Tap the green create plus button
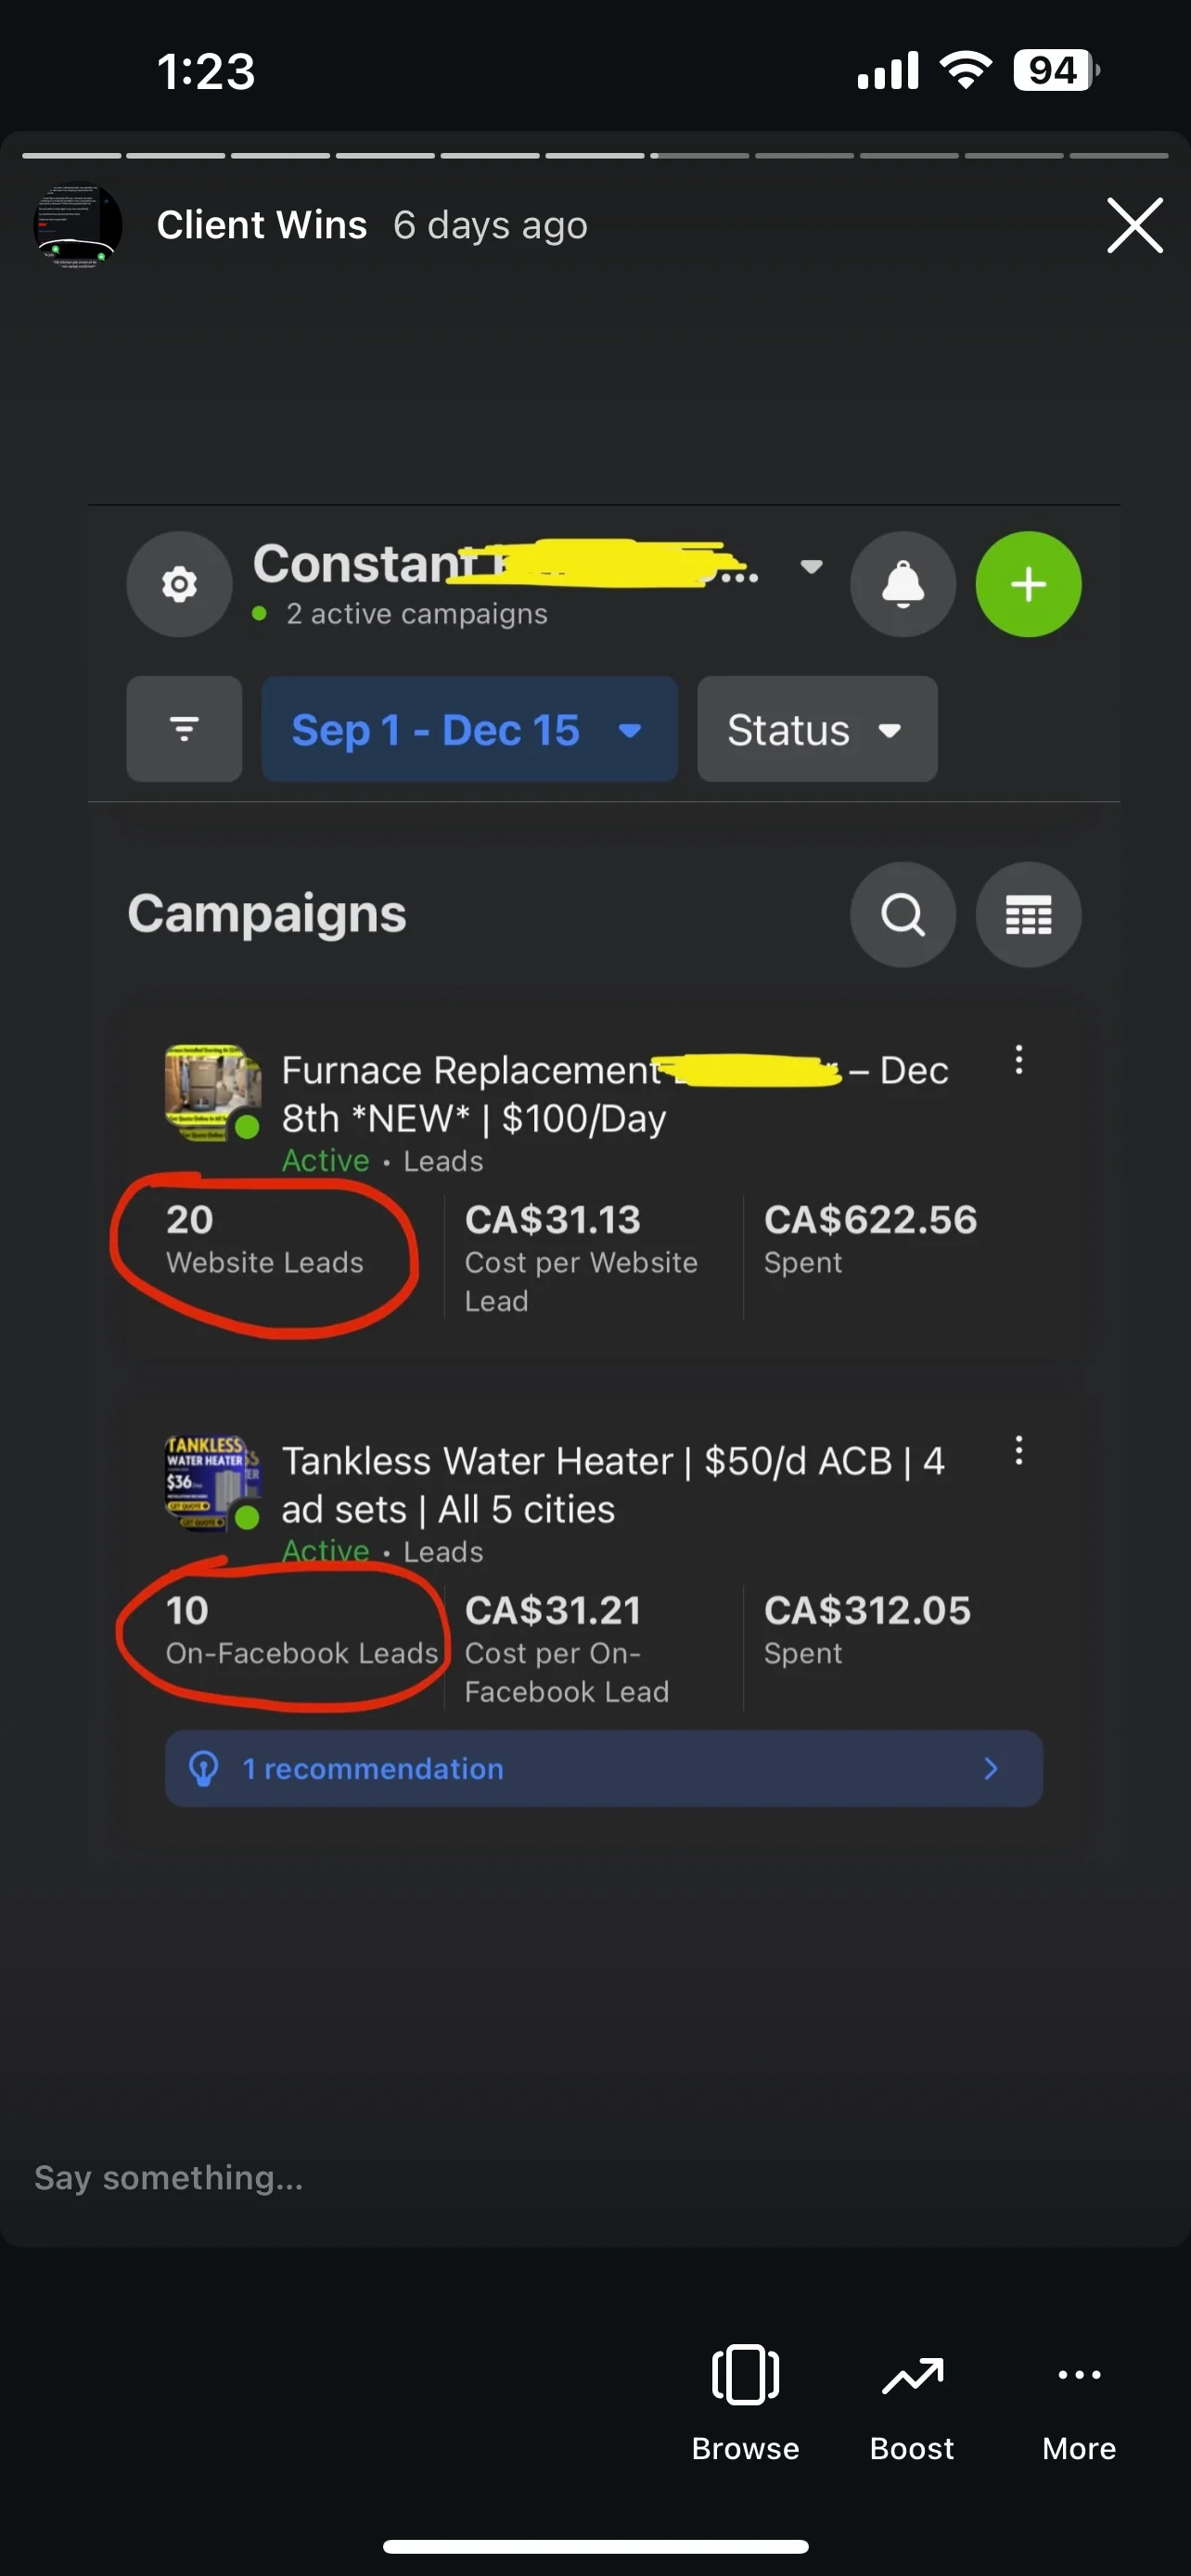 [1028, 584]
